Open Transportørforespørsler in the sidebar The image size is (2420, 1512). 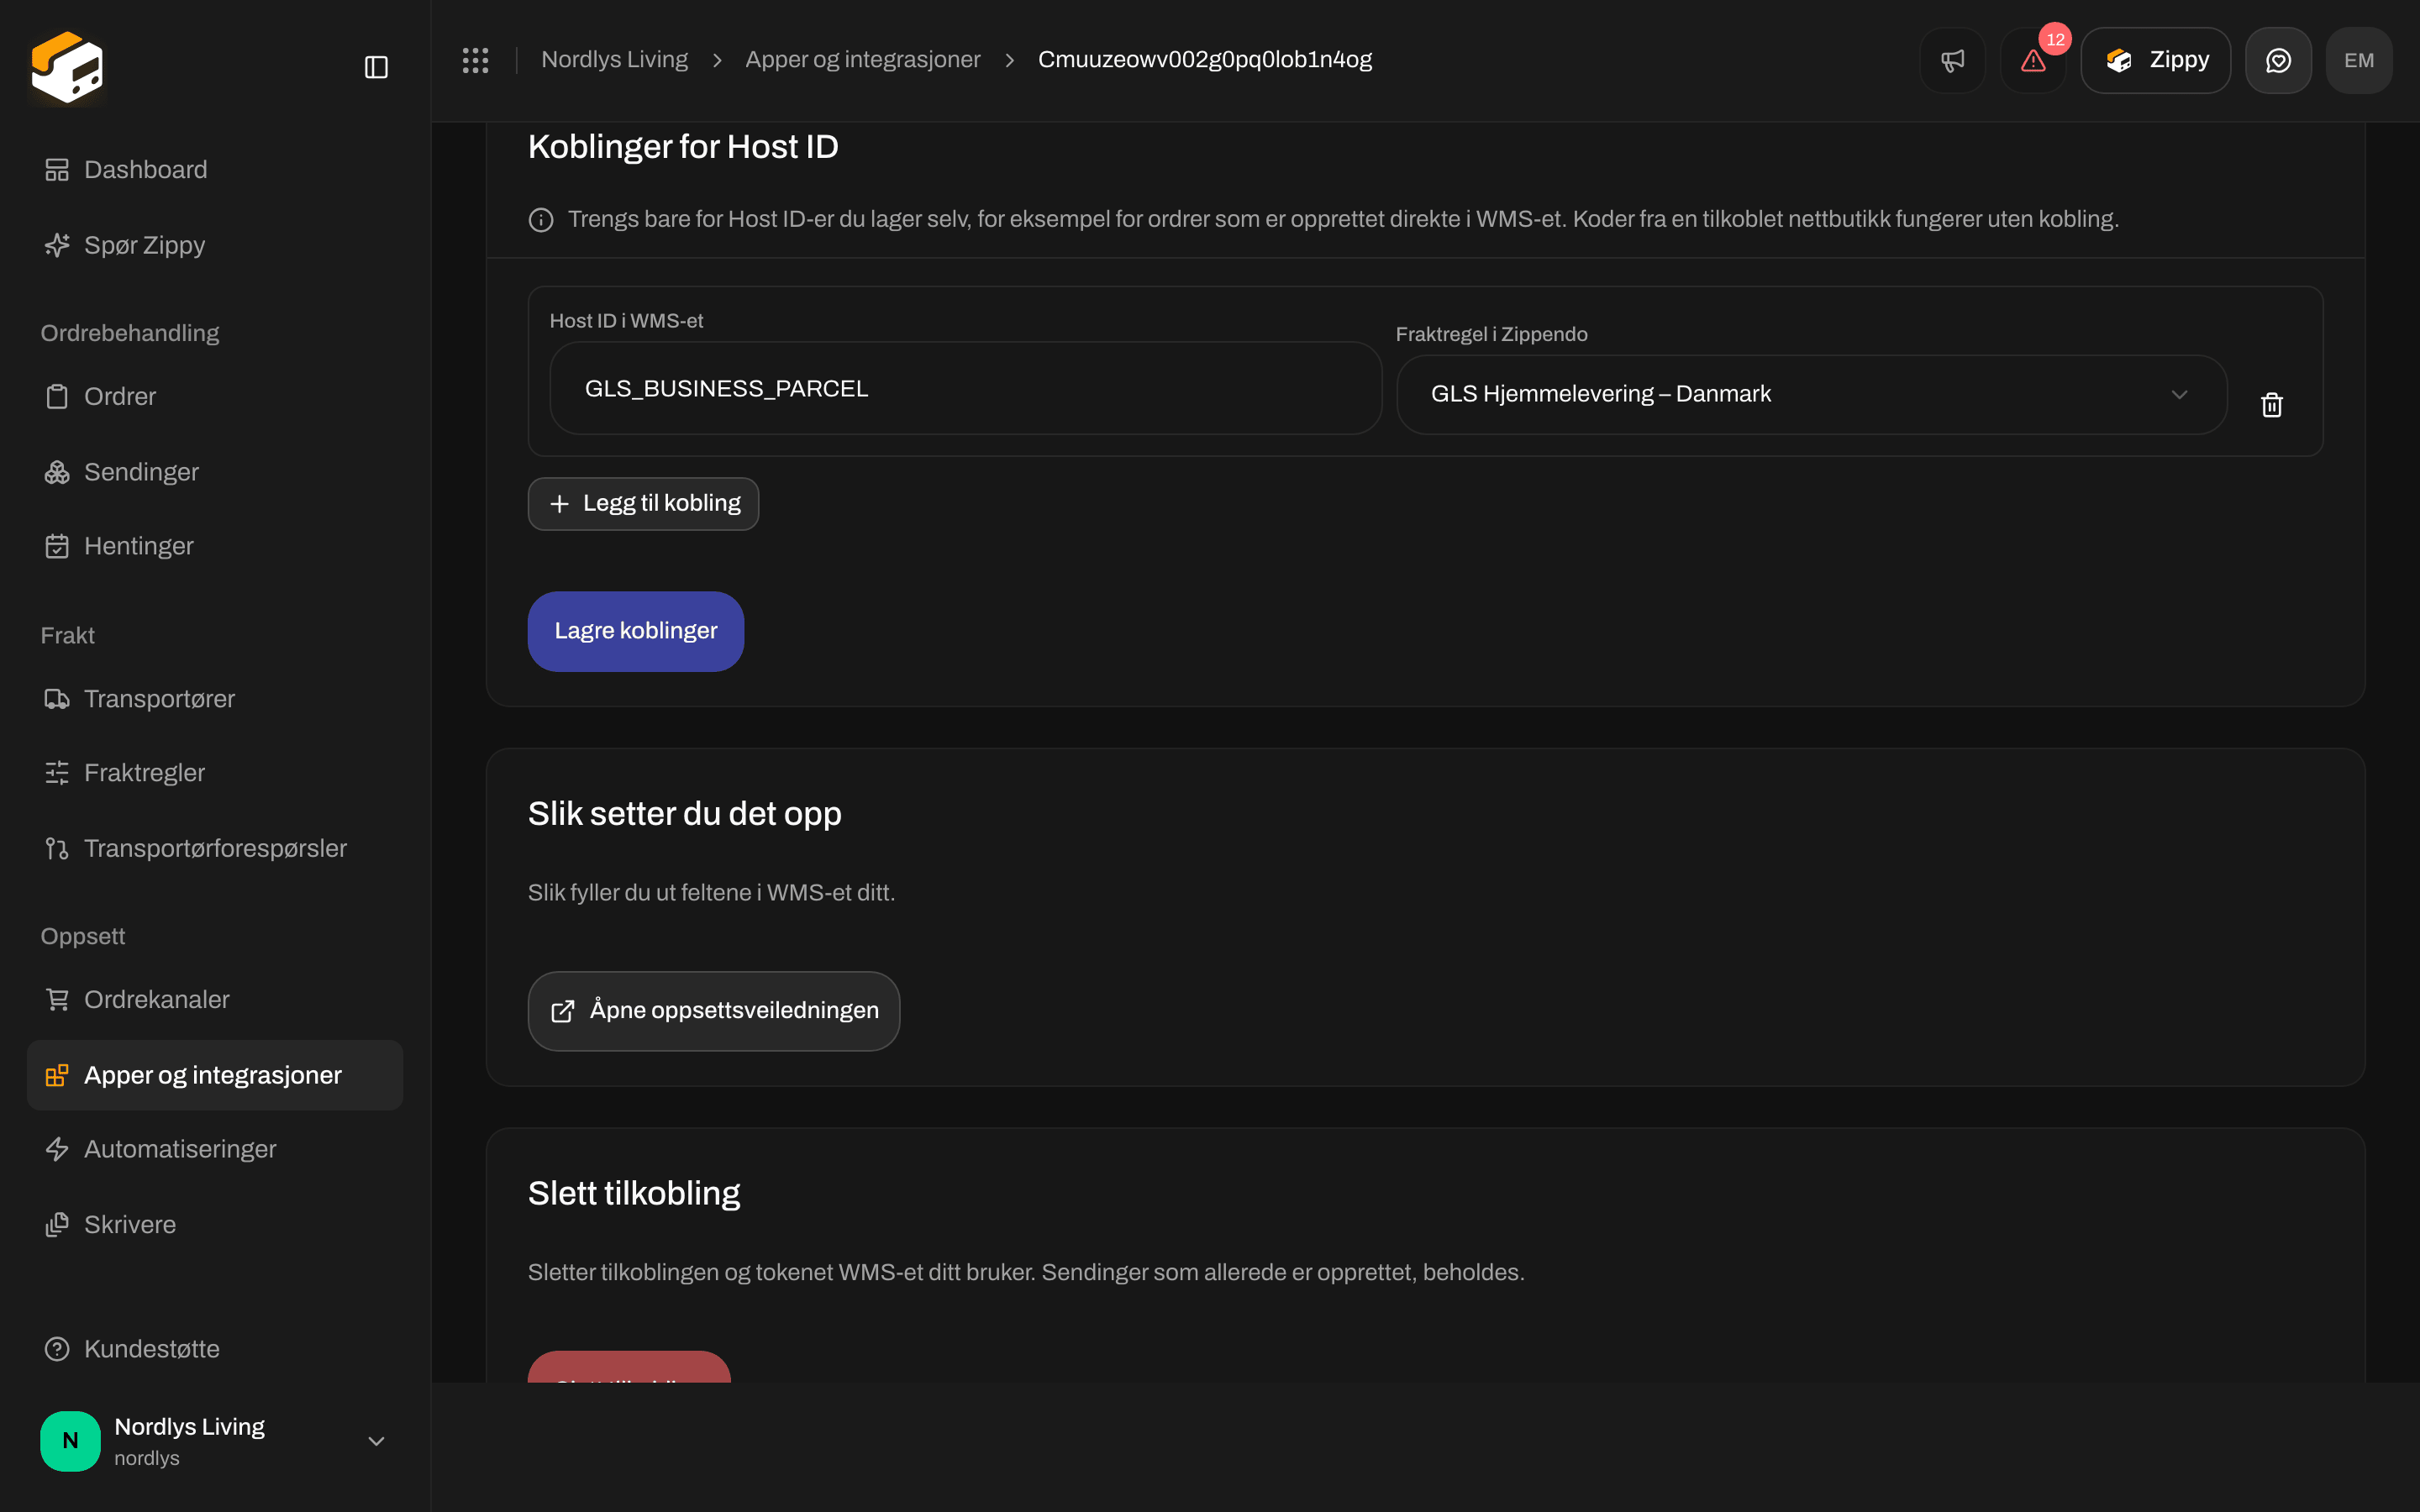pos(215,848)
